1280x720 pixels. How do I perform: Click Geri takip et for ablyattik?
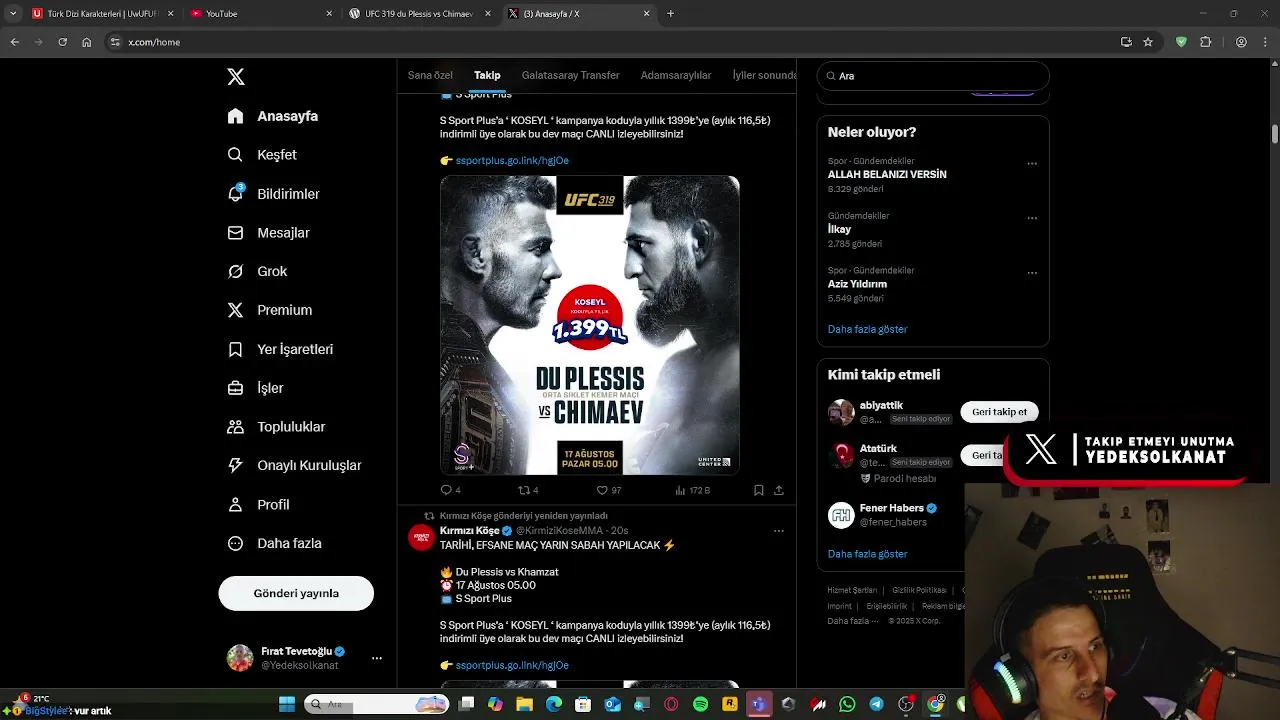click(x=999, y=412)
